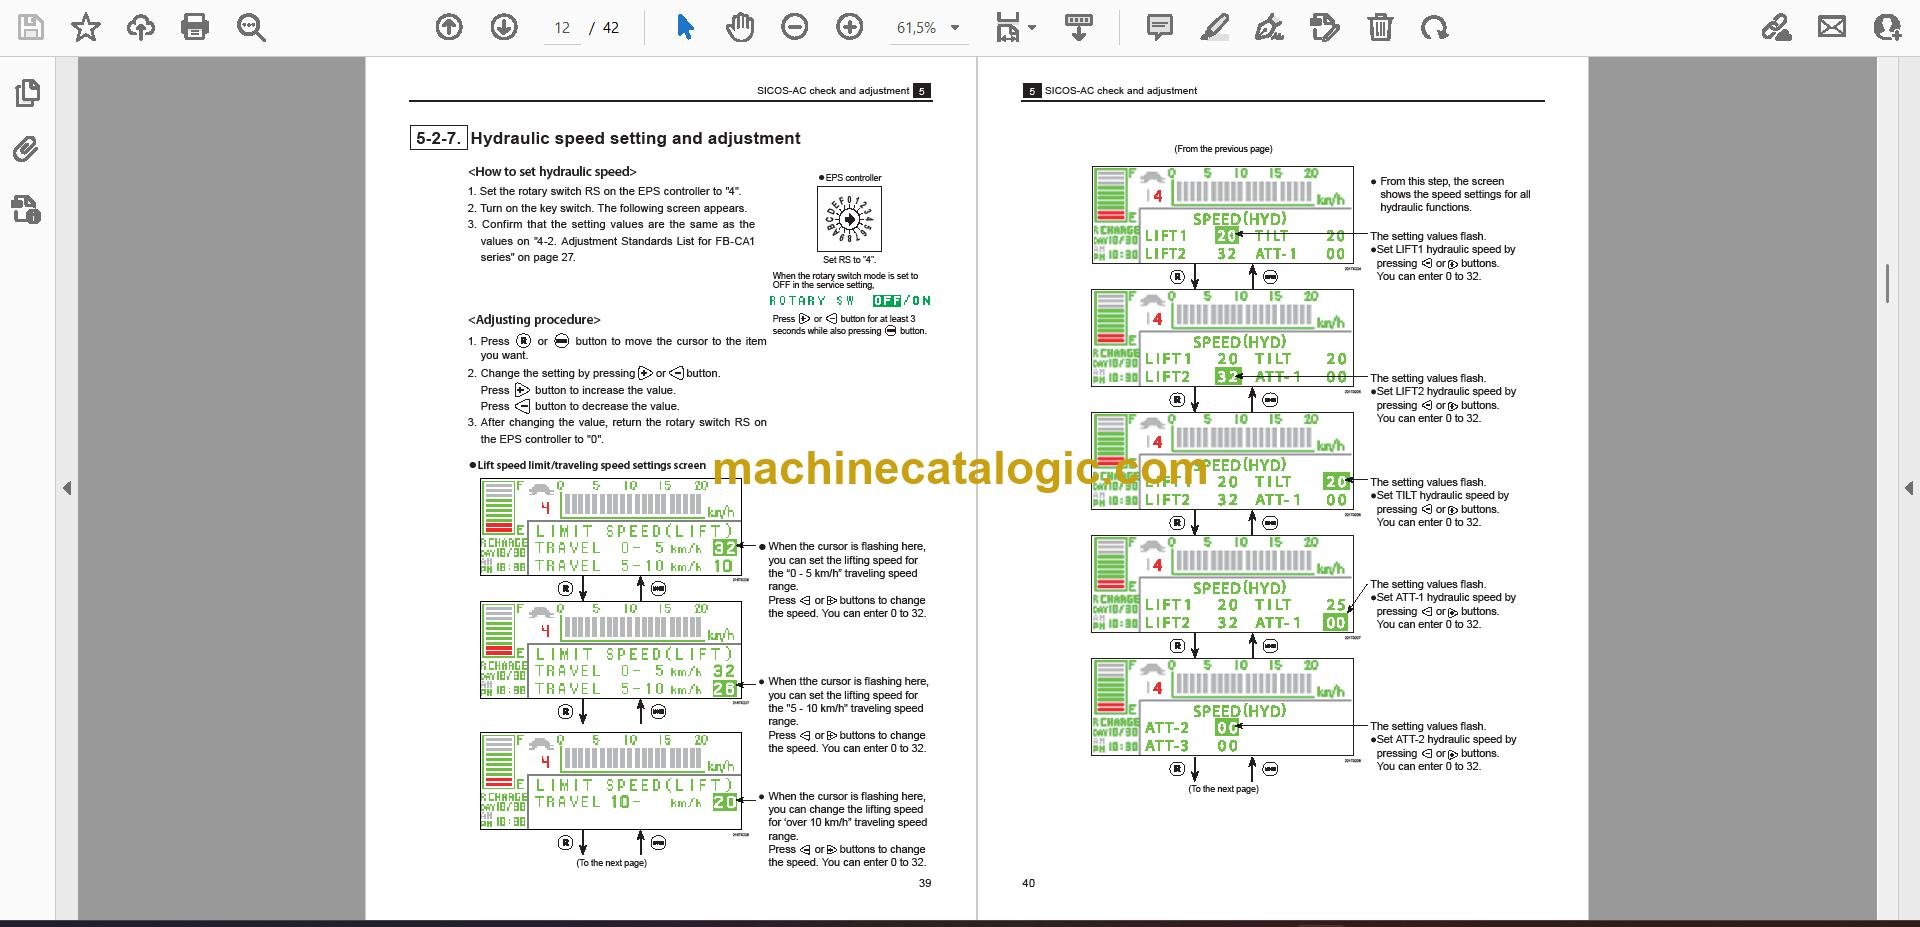
Task: Click '(From the previous page)' text
Action: pyautogui.click(x=1223, y=149)
